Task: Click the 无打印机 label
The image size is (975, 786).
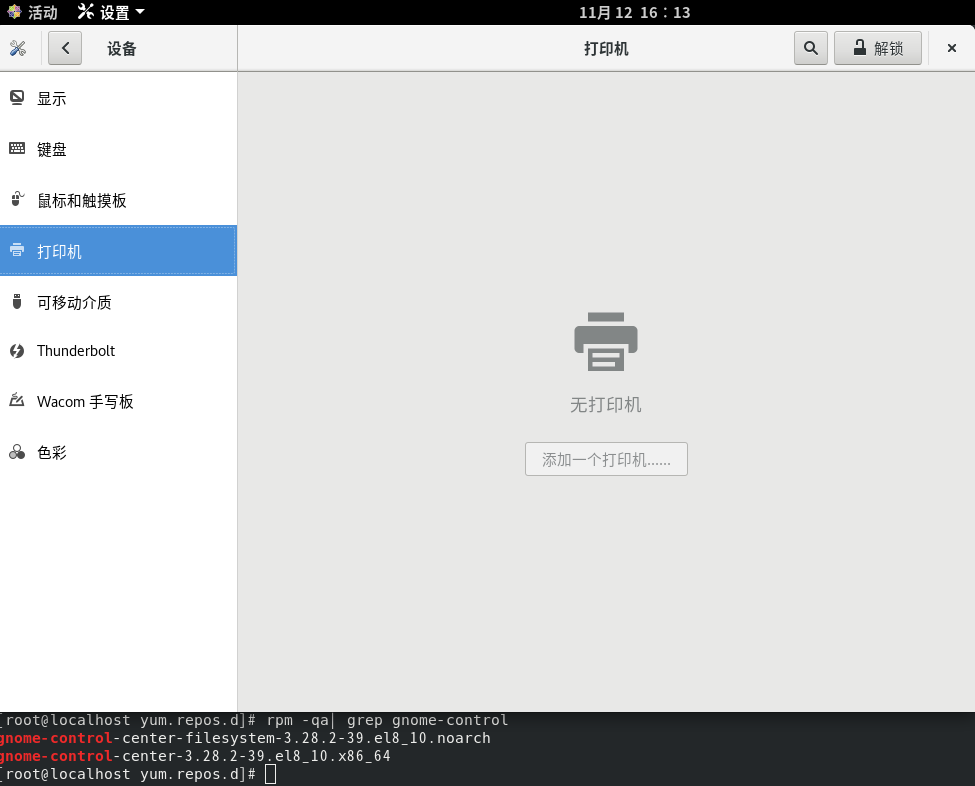Action: click(606, 405)
